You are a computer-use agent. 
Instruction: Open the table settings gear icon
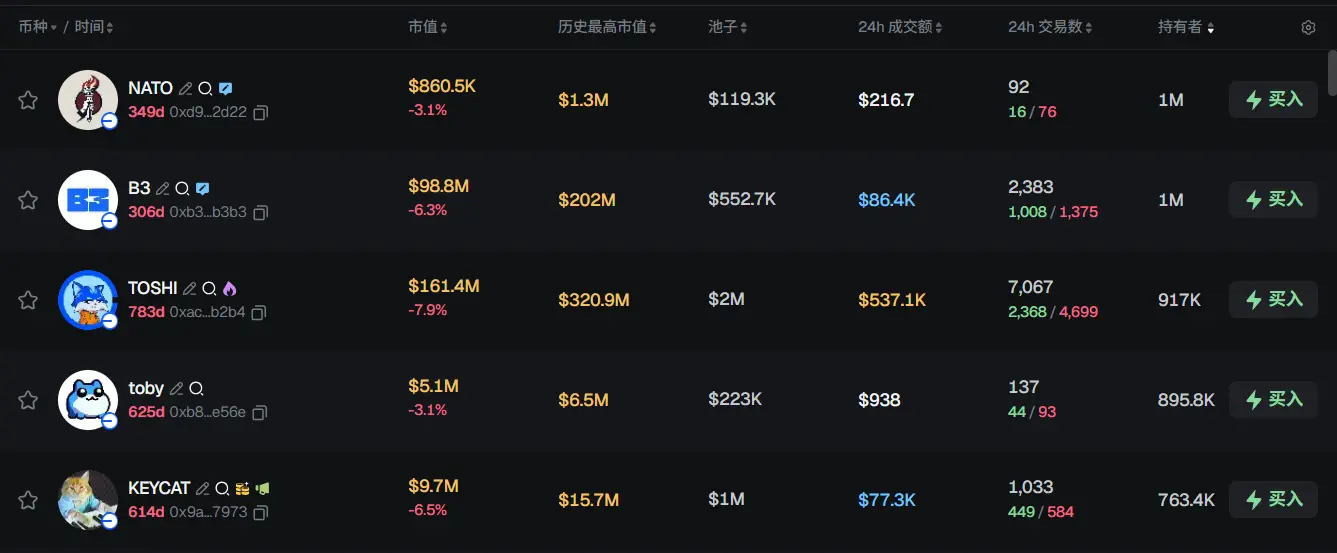pos(1308,27)
